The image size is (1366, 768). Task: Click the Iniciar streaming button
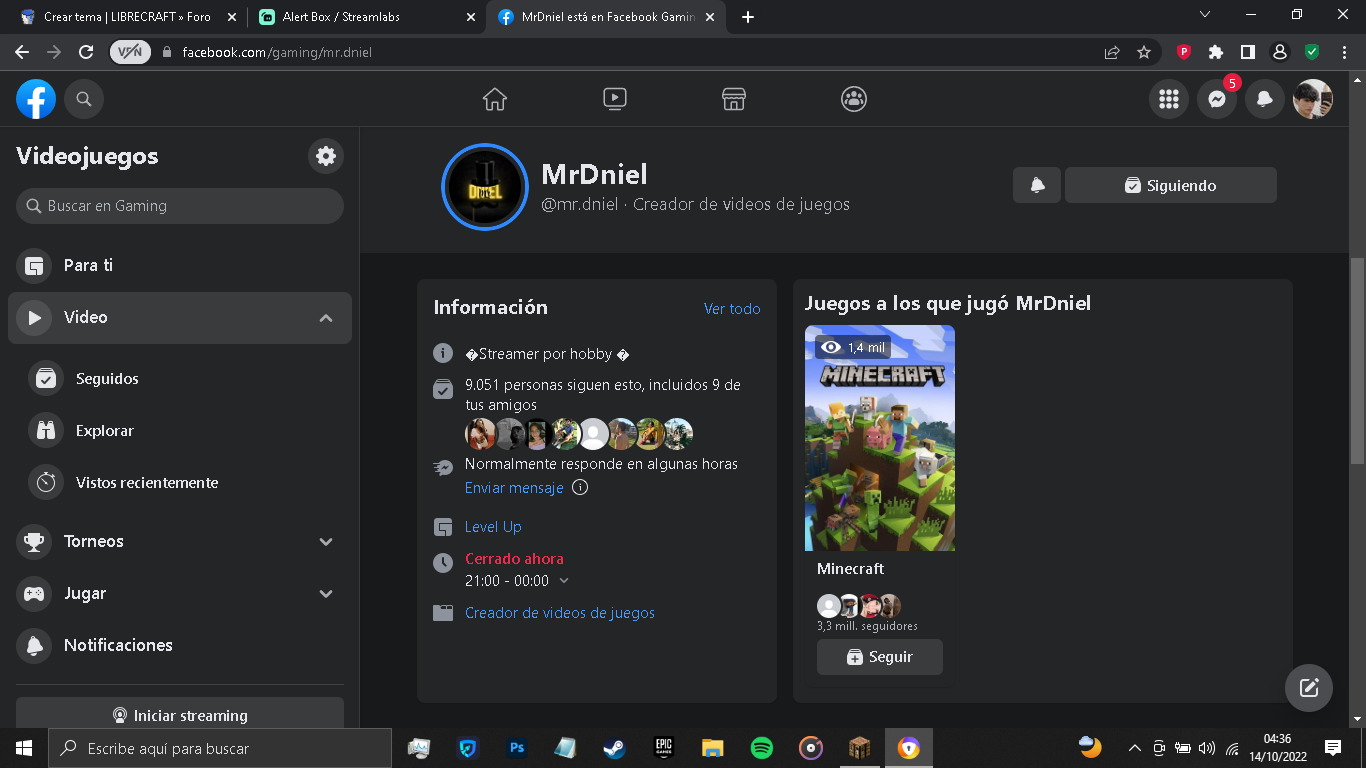[180, 713]
